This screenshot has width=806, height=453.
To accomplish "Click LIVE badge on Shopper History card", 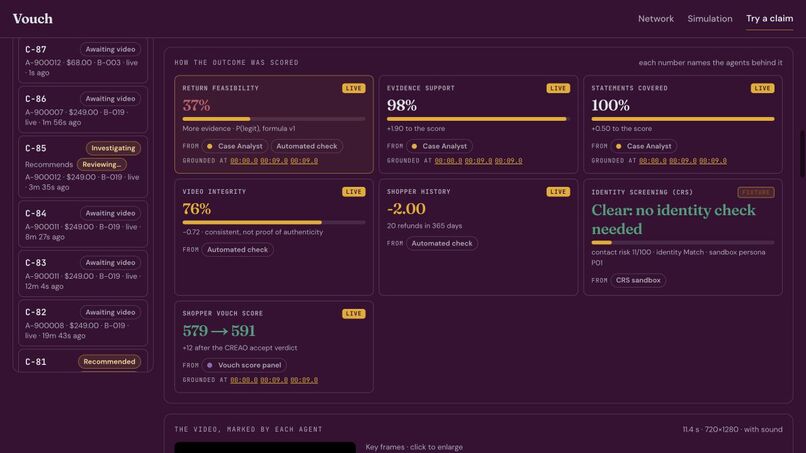I will [x=558, y=192].
